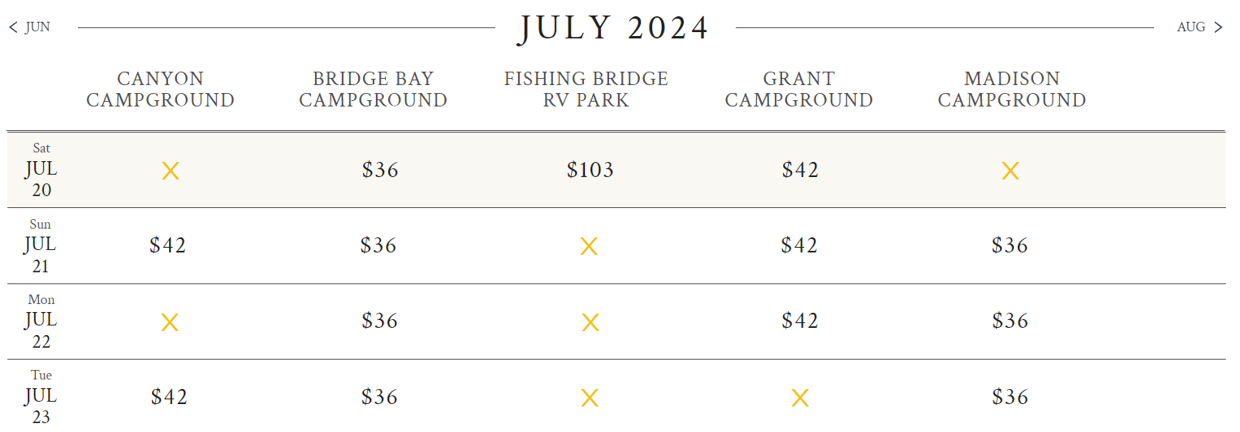The height and width of the screenshot is (432, 1240).
Task: Open the Fishing Bridge RV Park header
Action: click(x=586, y=89)
